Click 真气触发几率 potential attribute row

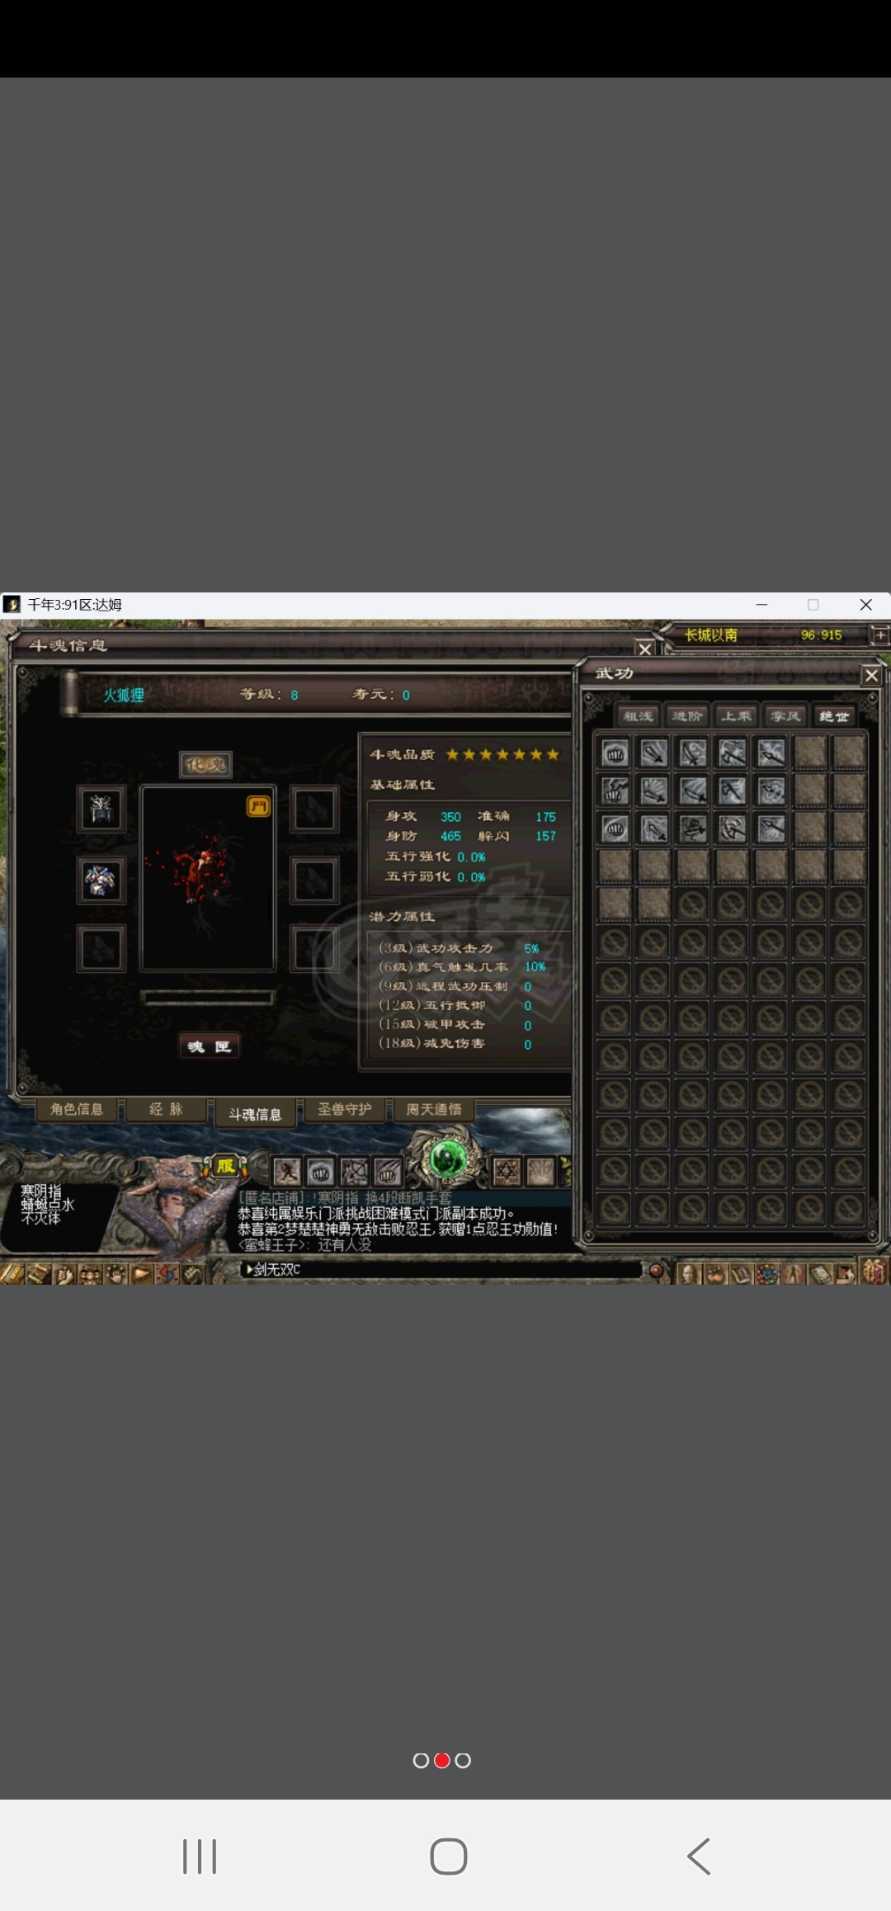click(x=464, y=967)
